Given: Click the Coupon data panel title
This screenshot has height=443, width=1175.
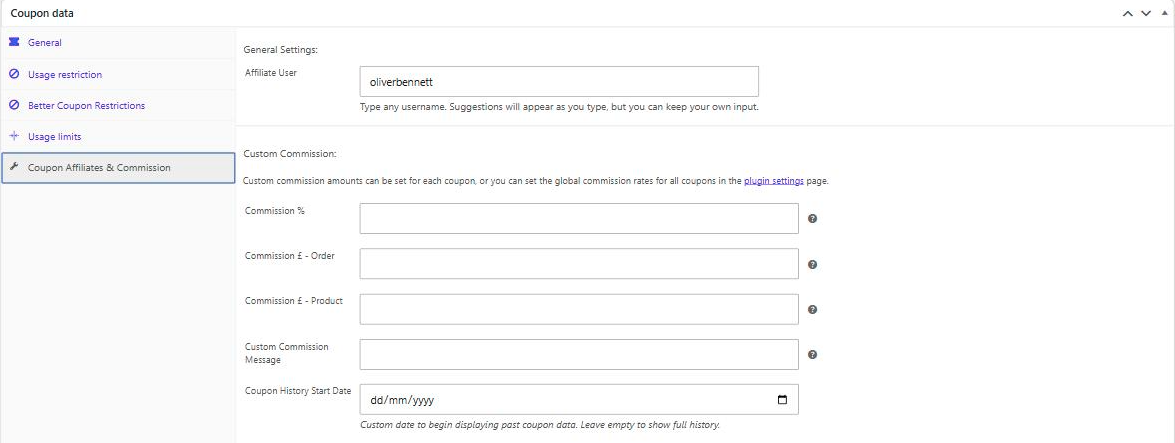Looking at the screenshot, I should click(42, 13).
